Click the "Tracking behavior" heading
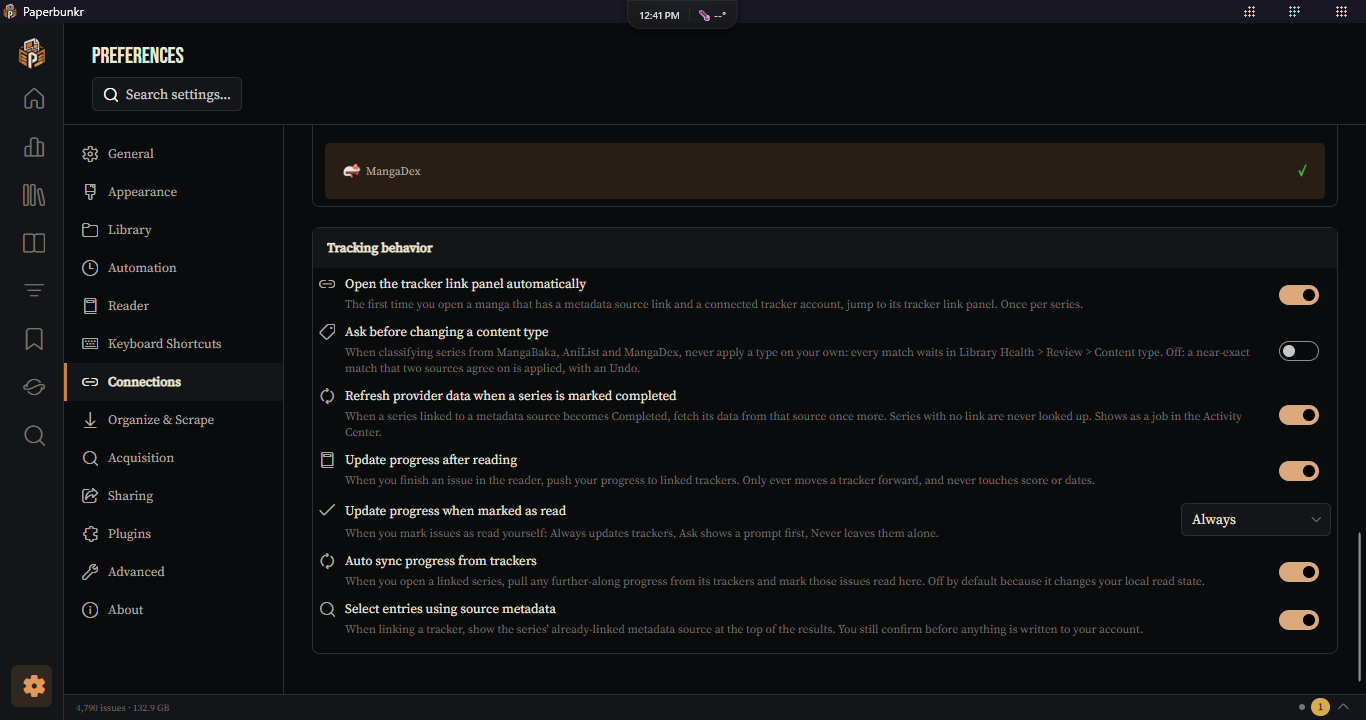The height and width of the screenshot is (720, 1366). 380,248
